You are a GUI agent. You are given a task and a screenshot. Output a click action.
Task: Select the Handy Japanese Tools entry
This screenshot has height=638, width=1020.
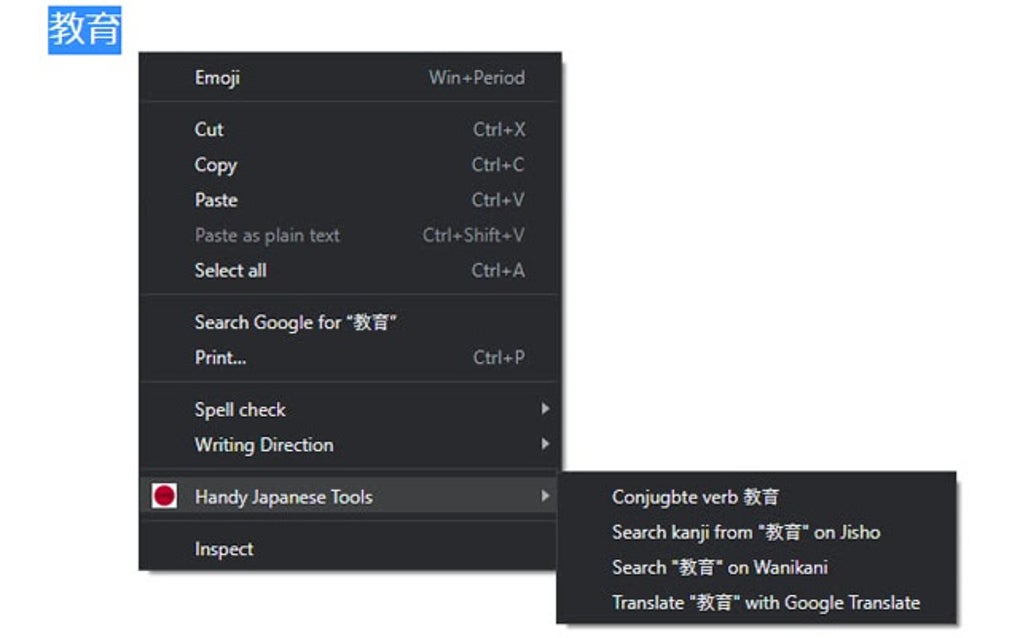point(283,496)
